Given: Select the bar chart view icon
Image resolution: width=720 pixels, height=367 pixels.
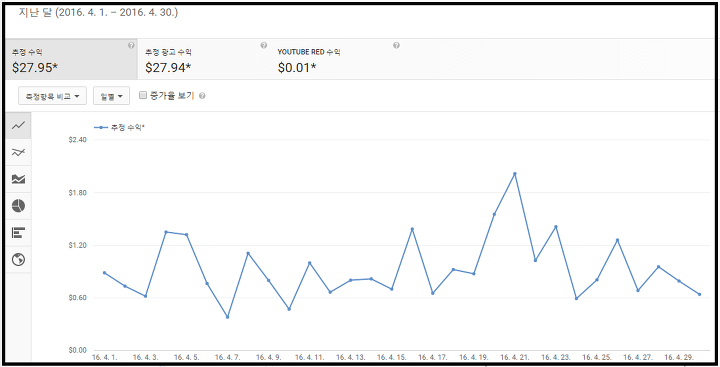Looking at the screenshot, I should tap(18, 233).
